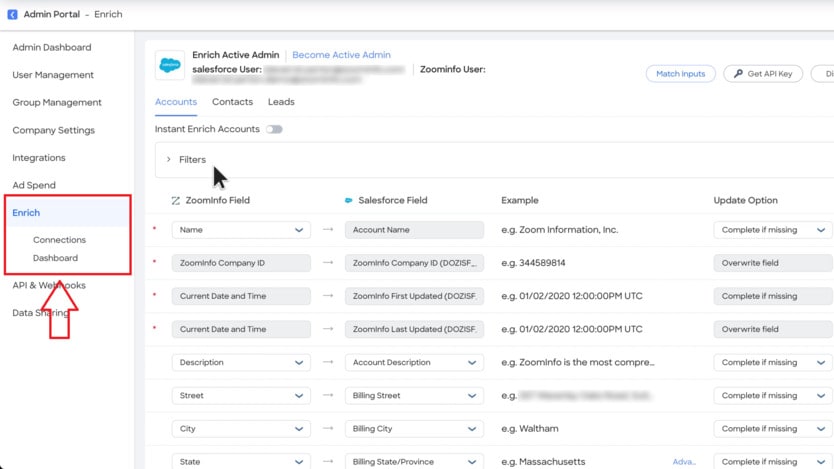Screen dimensions: 834x469
Task: Click 'e.g. 344589814' example text
Action: [533, 263]
